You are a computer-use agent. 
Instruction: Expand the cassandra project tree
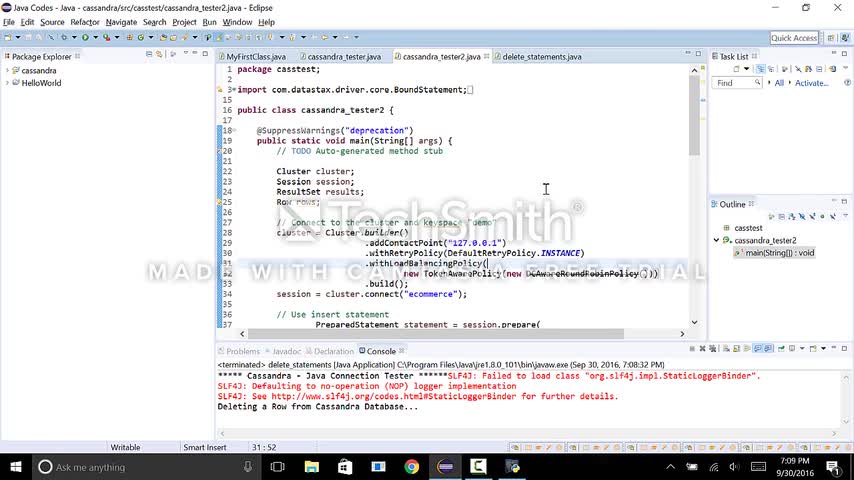point(7,70)
